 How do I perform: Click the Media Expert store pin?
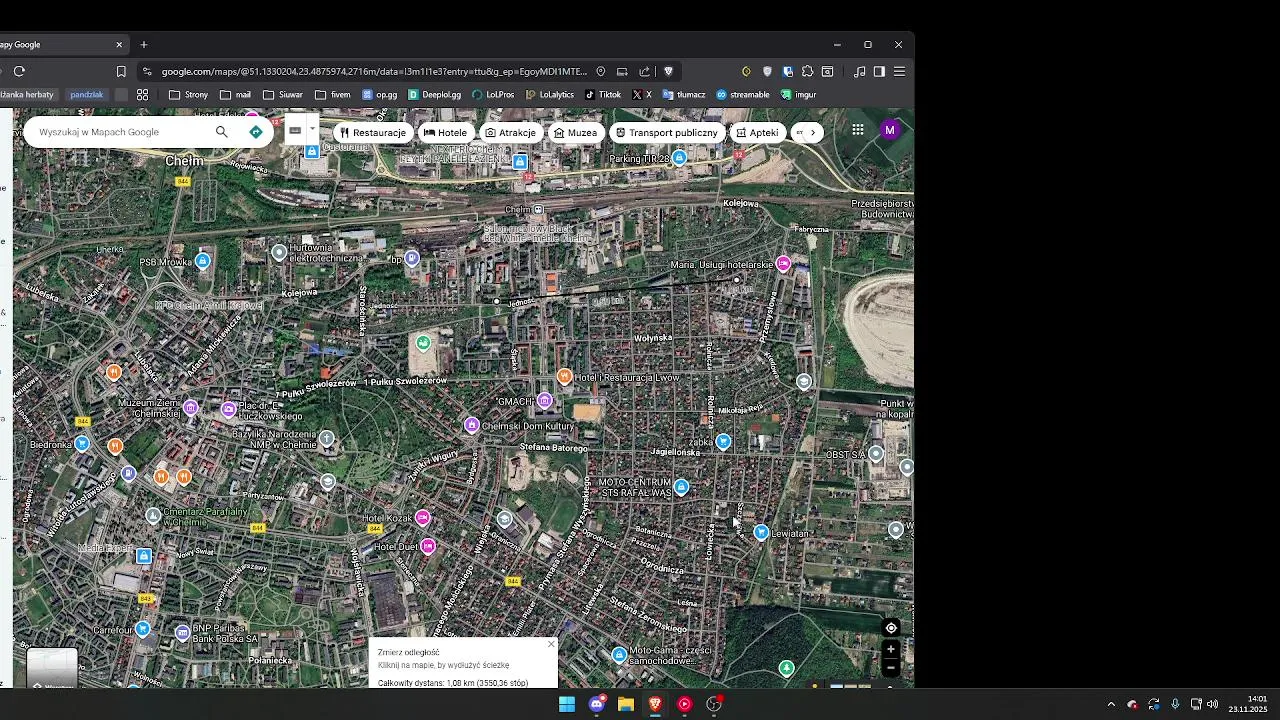point(144,555)
